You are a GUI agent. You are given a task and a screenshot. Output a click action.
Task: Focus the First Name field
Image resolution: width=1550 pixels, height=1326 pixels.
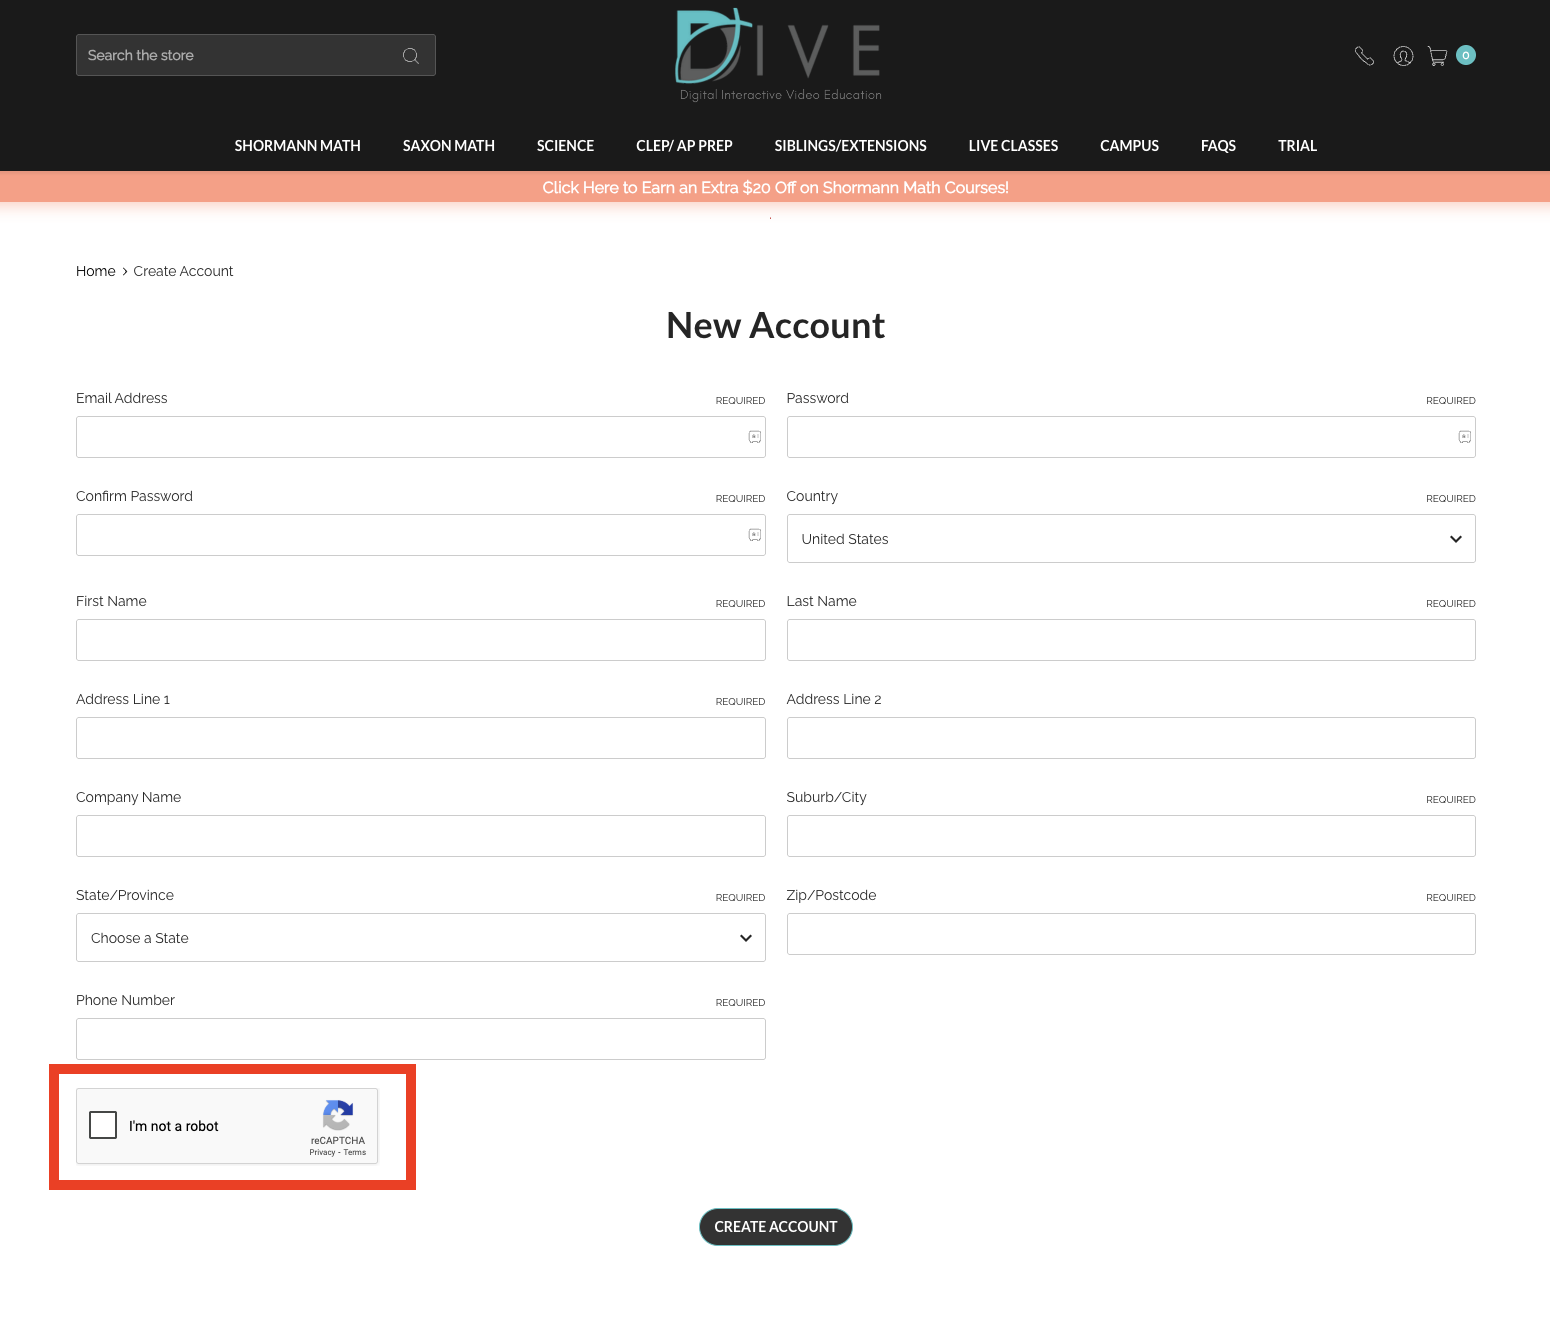pyautogui.click(x=421, y=640)
